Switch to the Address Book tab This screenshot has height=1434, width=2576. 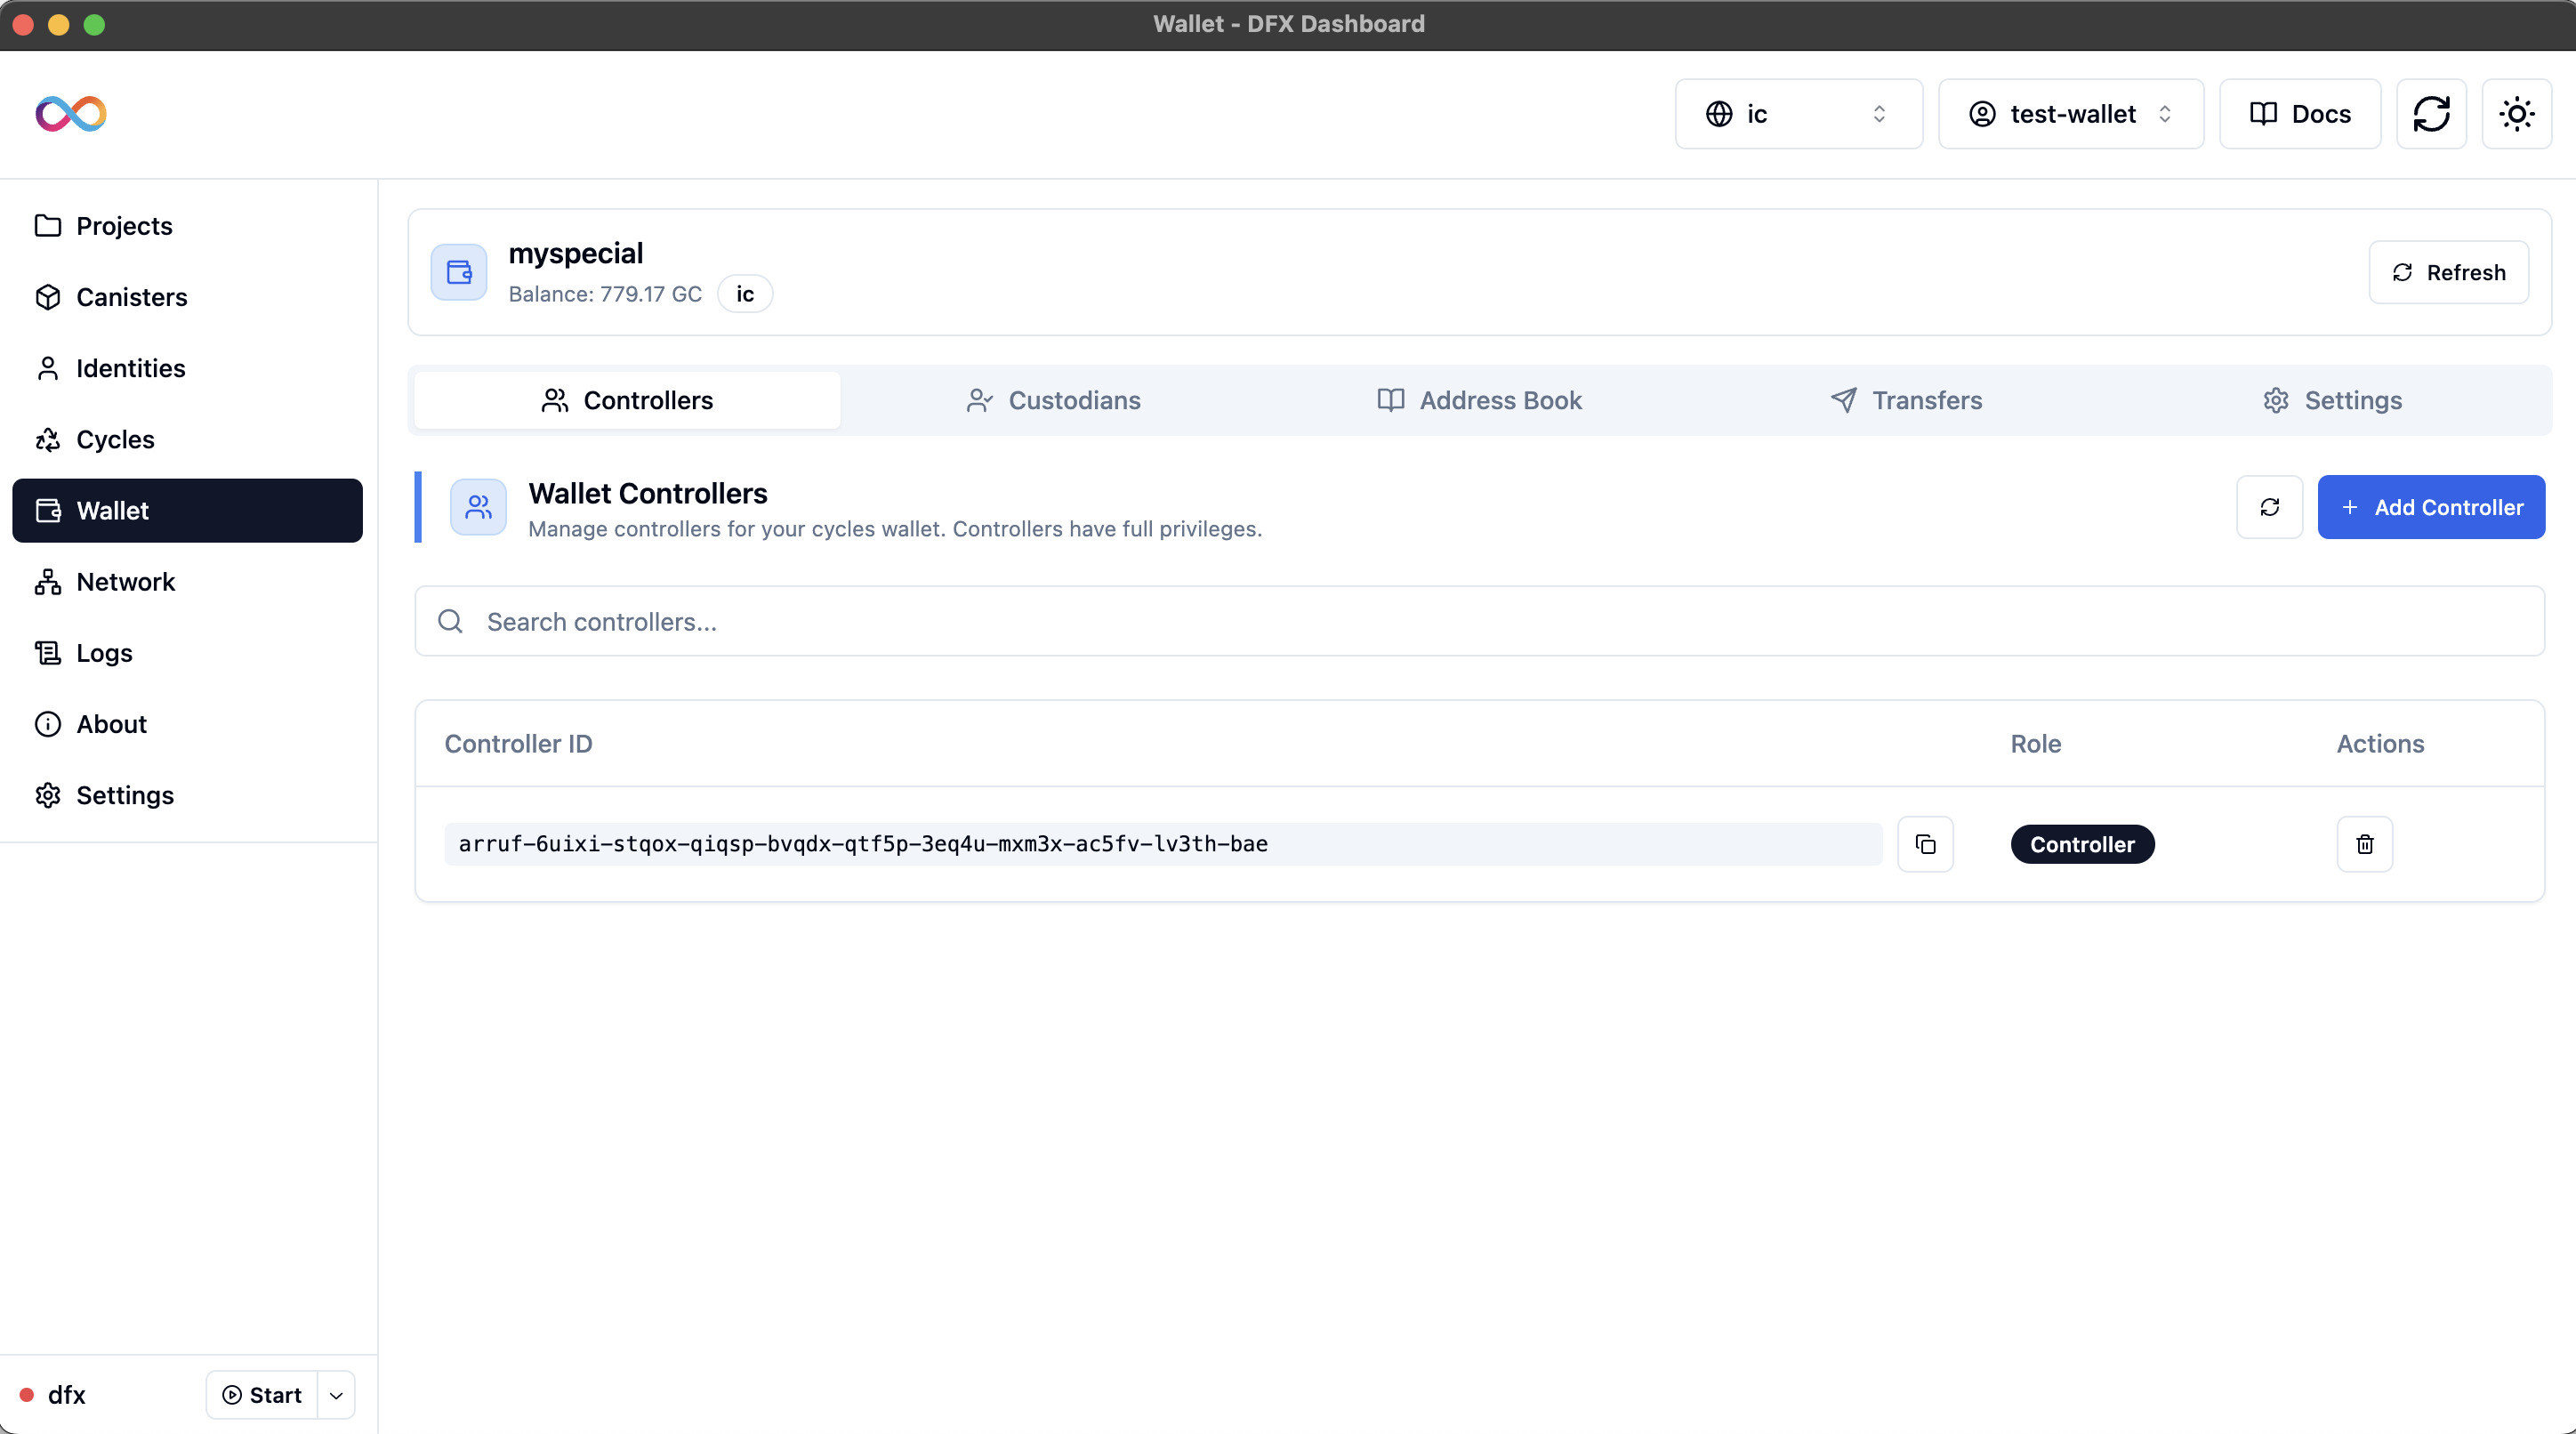(1479, 400)
